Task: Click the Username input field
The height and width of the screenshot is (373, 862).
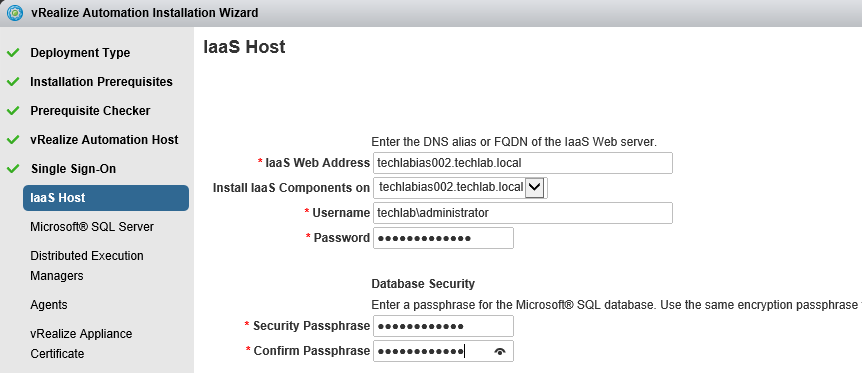Action: point(523,213)
